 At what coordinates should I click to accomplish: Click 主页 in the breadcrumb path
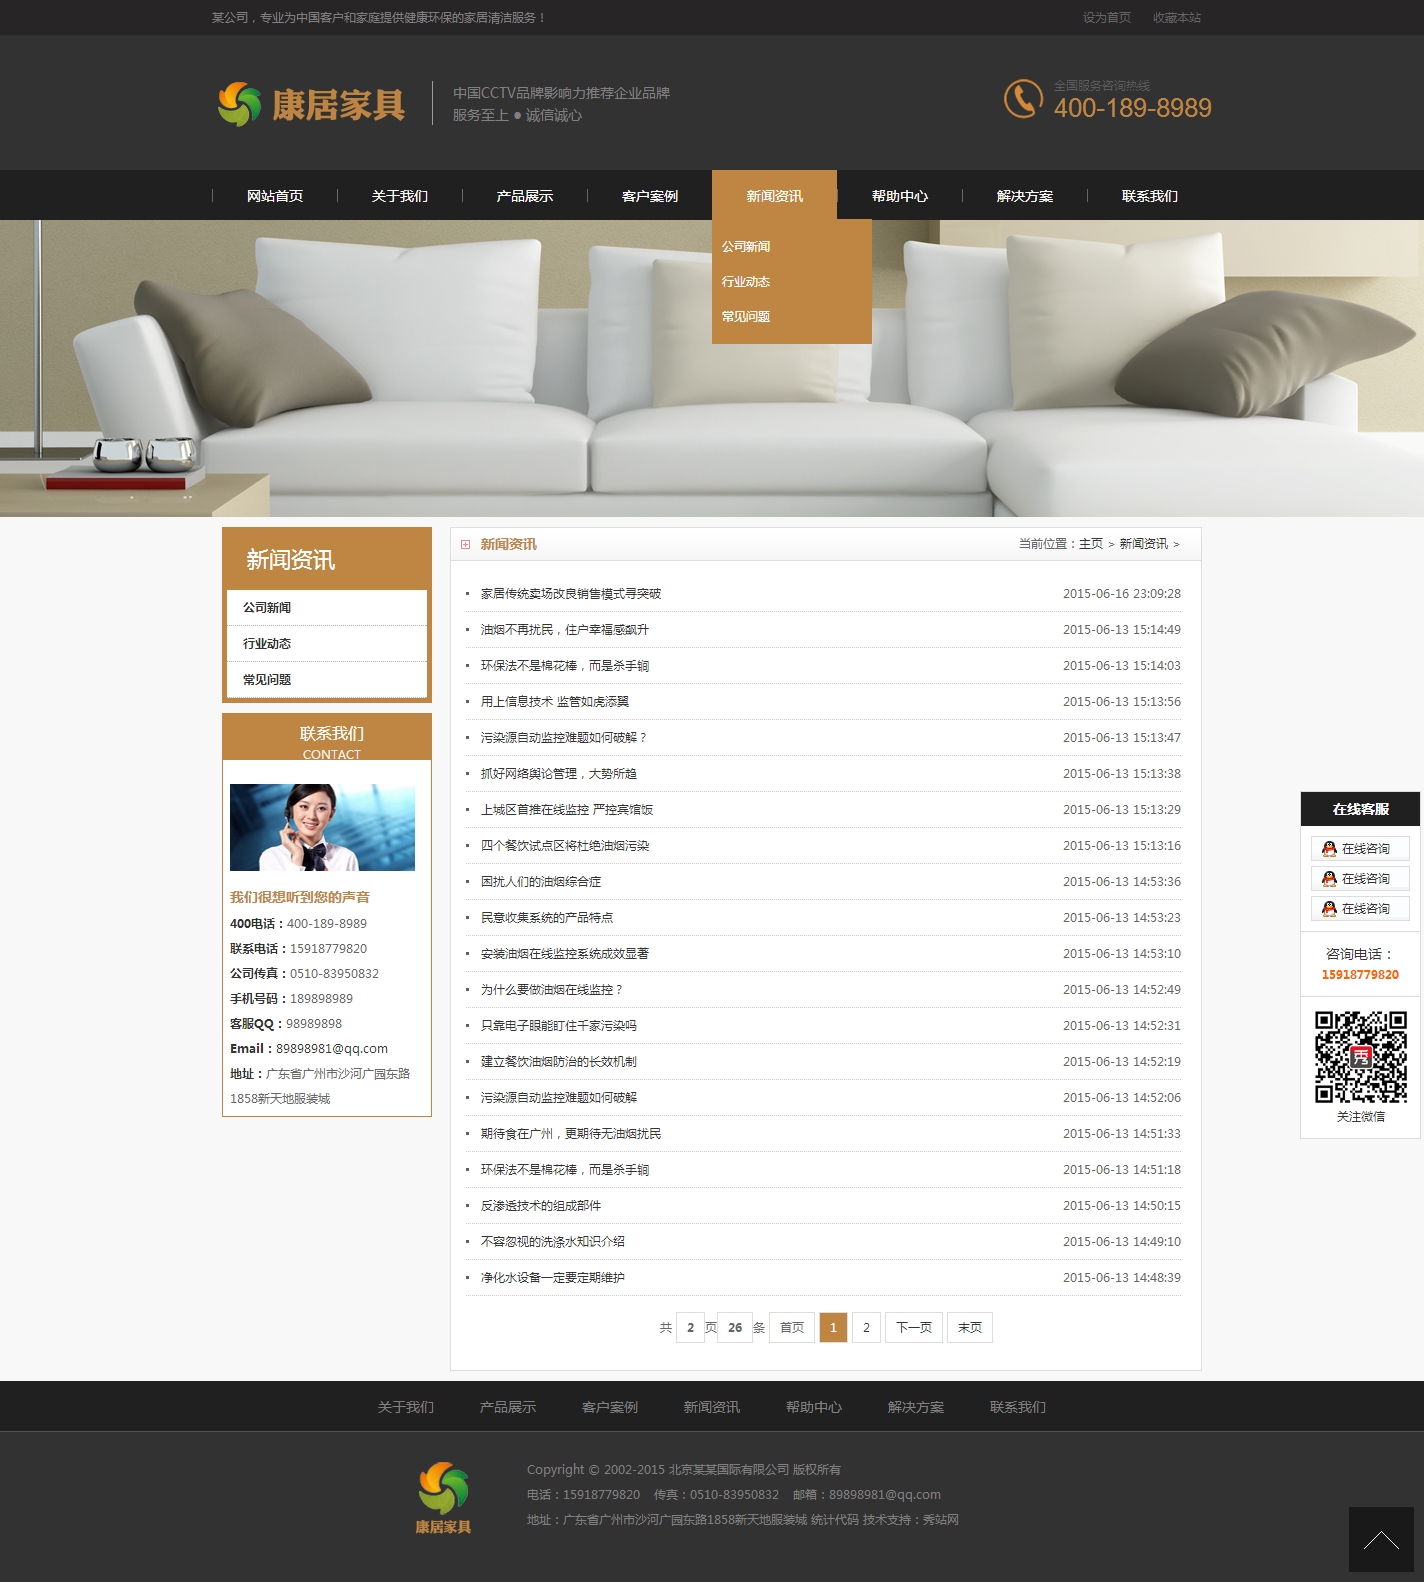click(1090, 544)
